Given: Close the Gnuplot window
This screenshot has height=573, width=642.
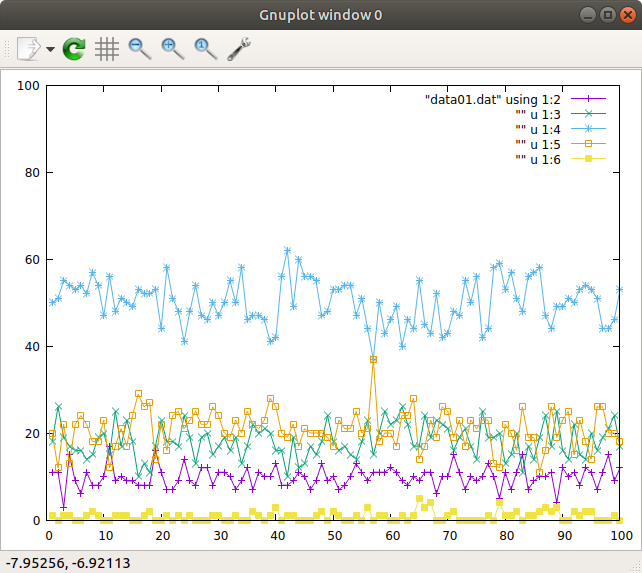Looking at the screenshot, I should [628, 15].
